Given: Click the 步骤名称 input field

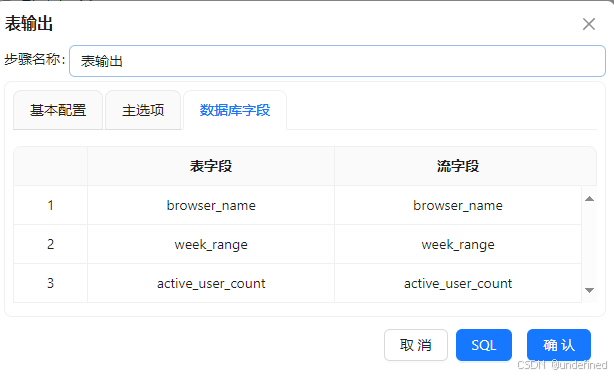Looking at the screenshot, I should coord(337,61).
